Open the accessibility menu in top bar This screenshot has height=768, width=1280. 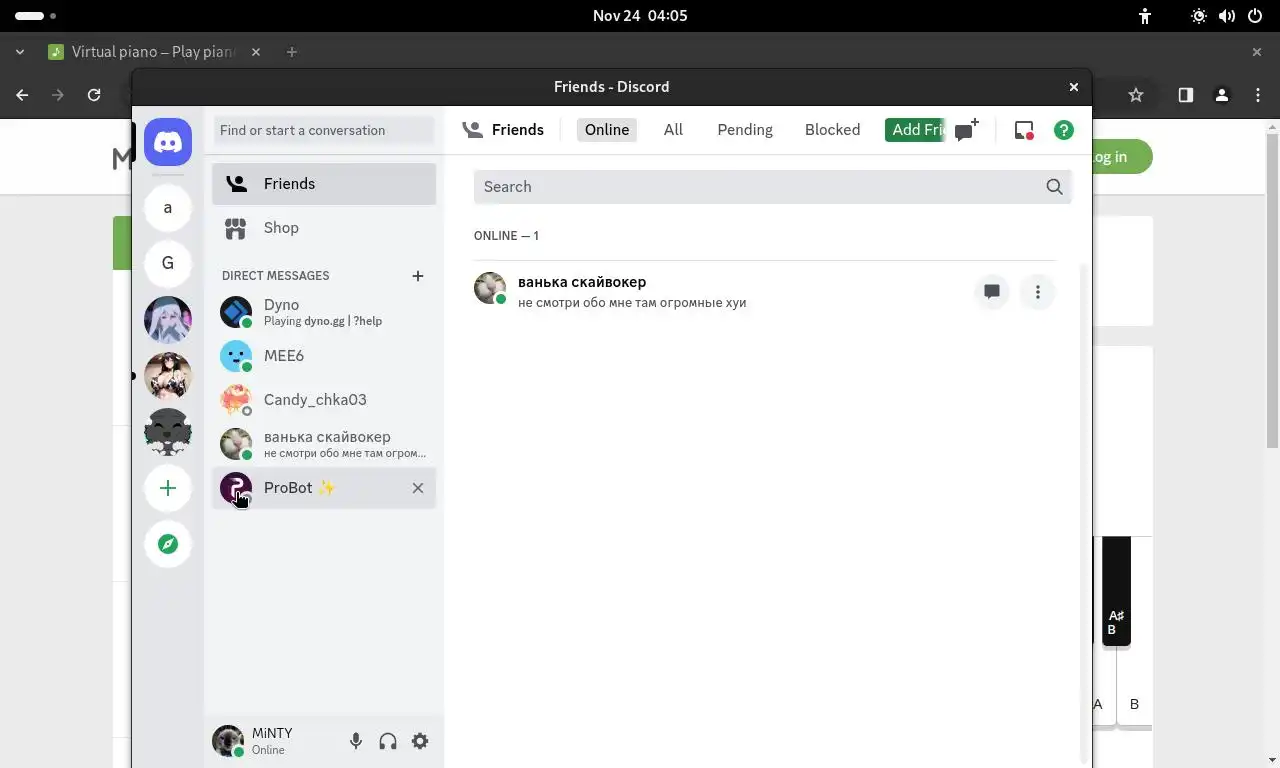click(1145, 16)
